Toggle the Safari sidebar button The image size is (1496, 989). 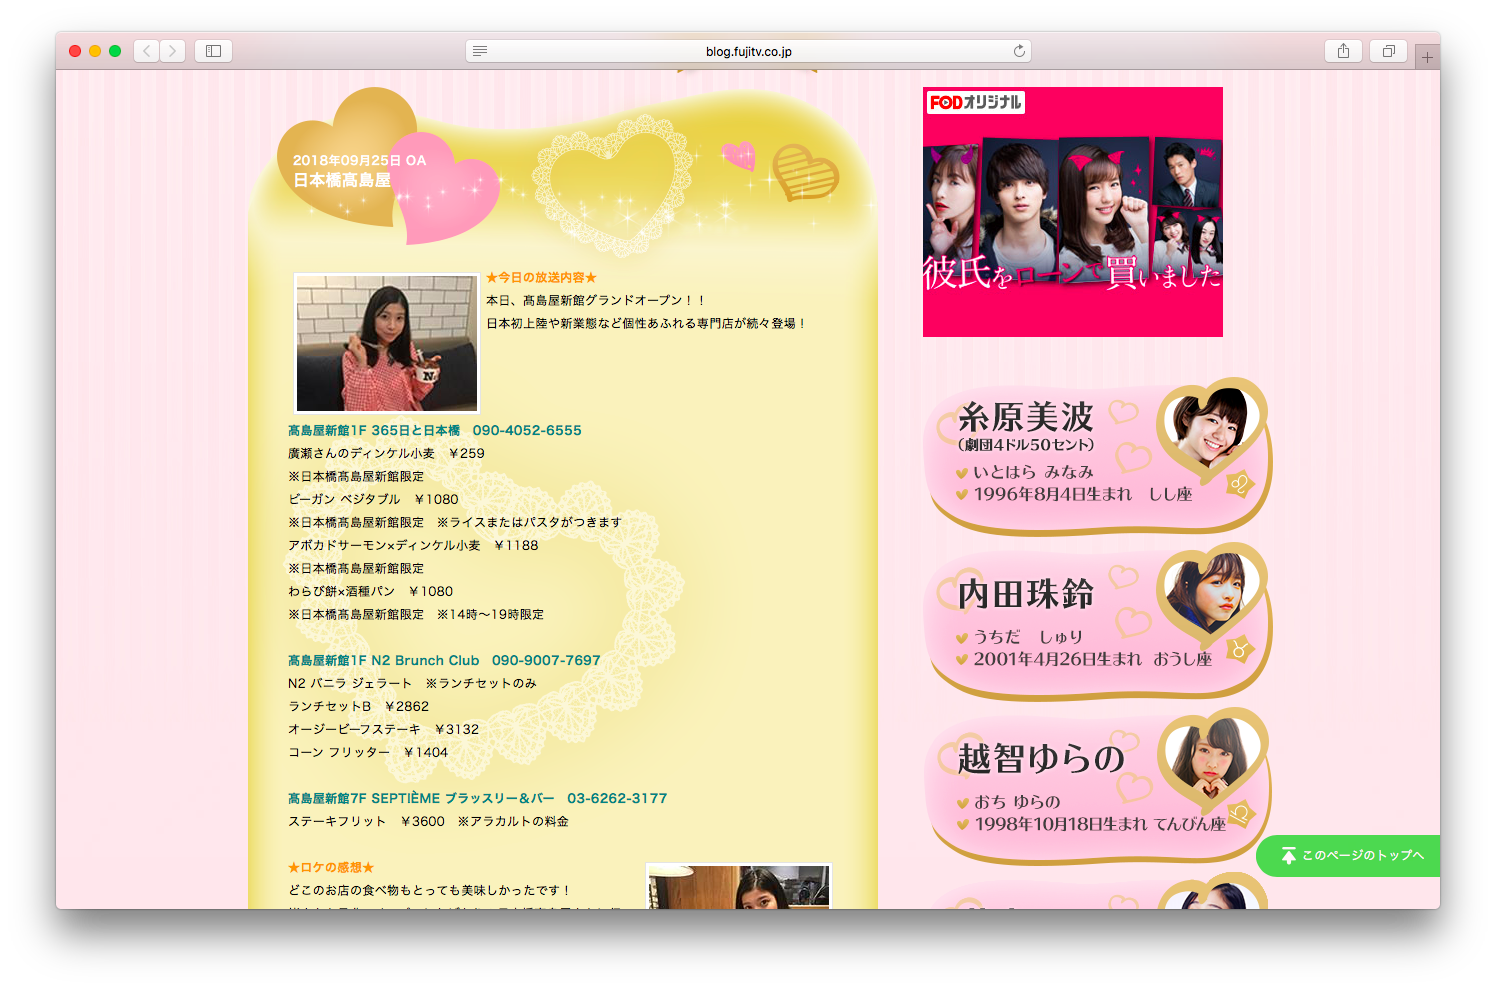tap(213, 51)
